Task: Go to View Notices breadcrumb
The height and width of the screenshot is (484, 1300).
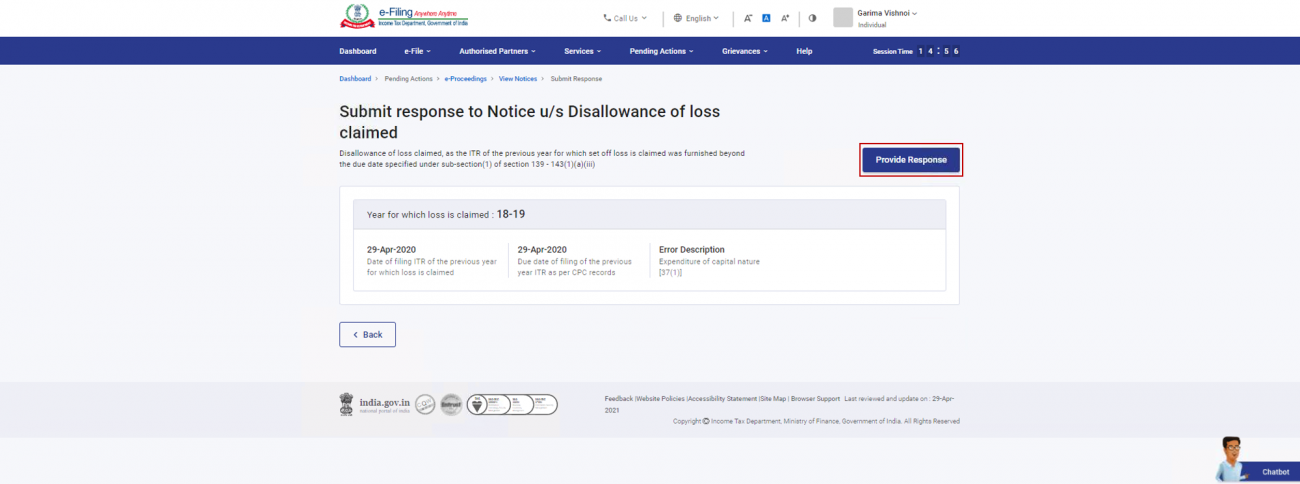Action: point(518,79)
